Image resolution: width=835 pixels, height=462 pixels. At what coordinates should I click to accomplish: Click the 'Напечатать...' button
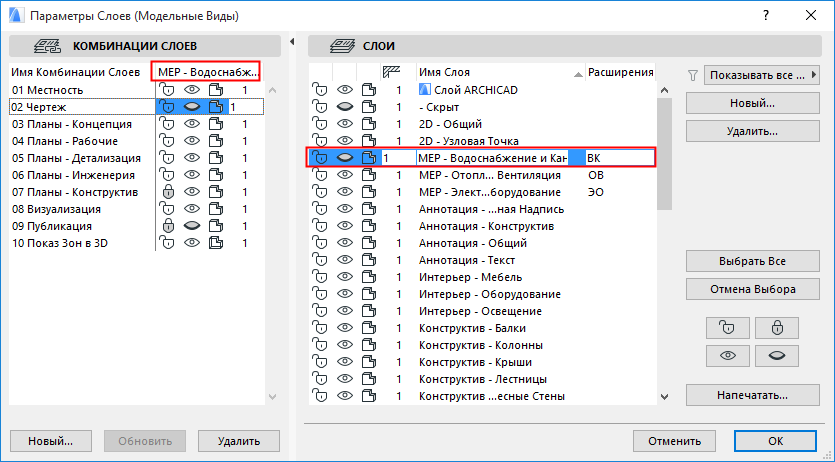[x=745, y=395]
